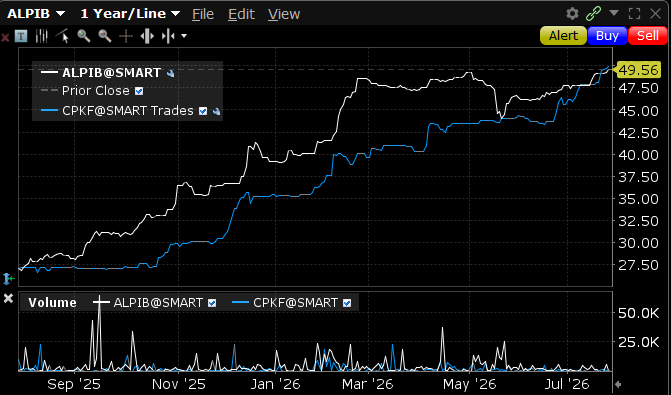Open the dropdown arrow beside link icon
Viewport: 671px width, 395px height.
614,13
